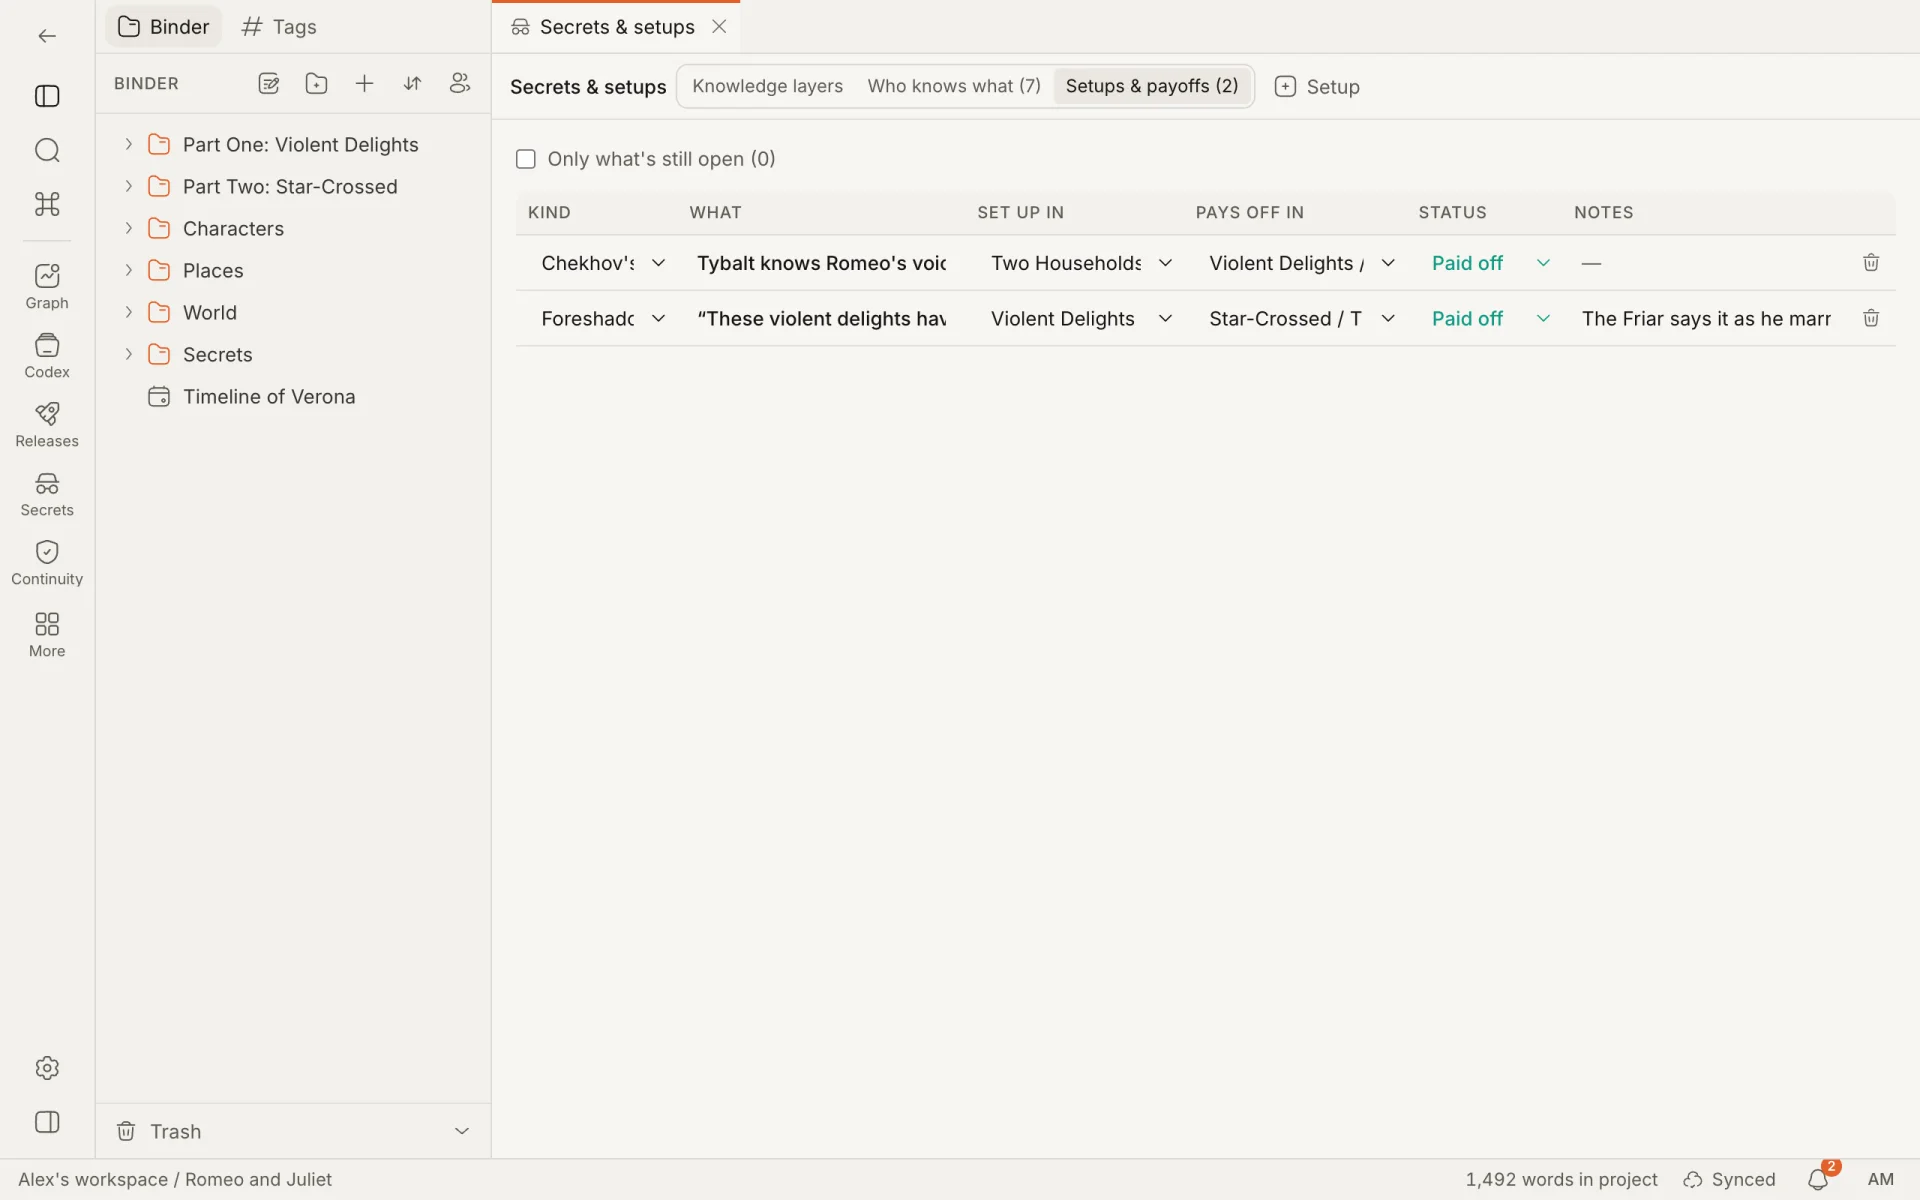Sort the binder items
The image size is (1920, 1200).
point(412,84)
